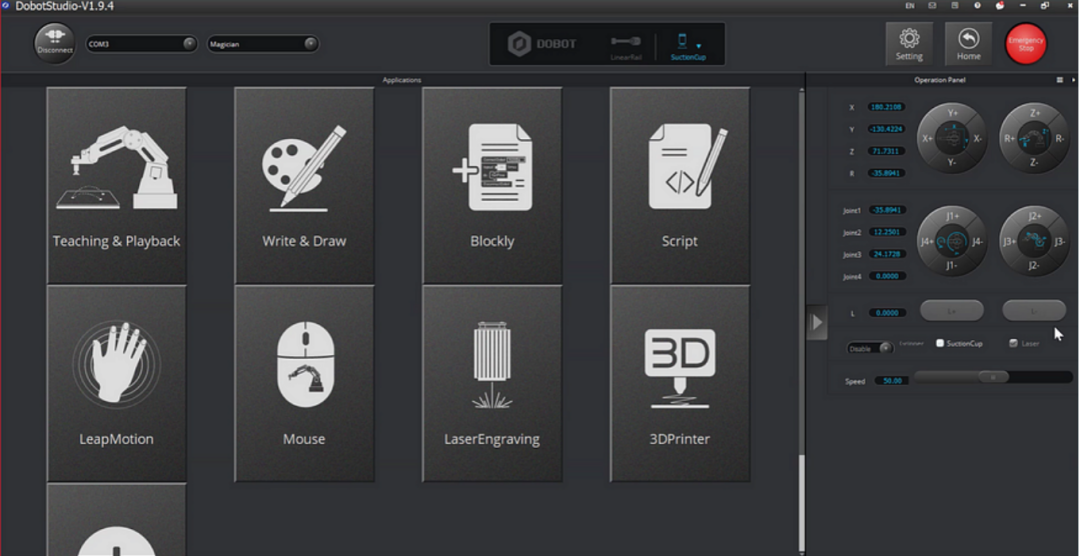Send the arm to Home position
This screenshot has height=556, width=1080.
tap(968, 44)
